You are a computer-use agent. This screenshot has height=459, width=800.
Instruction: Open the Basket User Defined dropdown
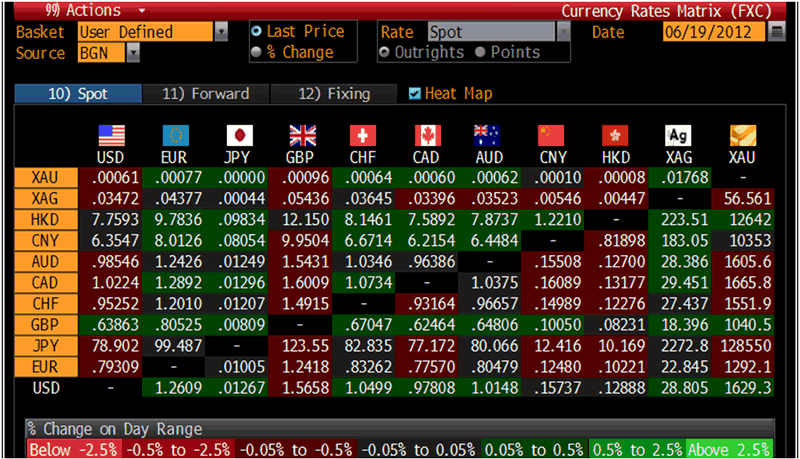click(x=221, y=32)
